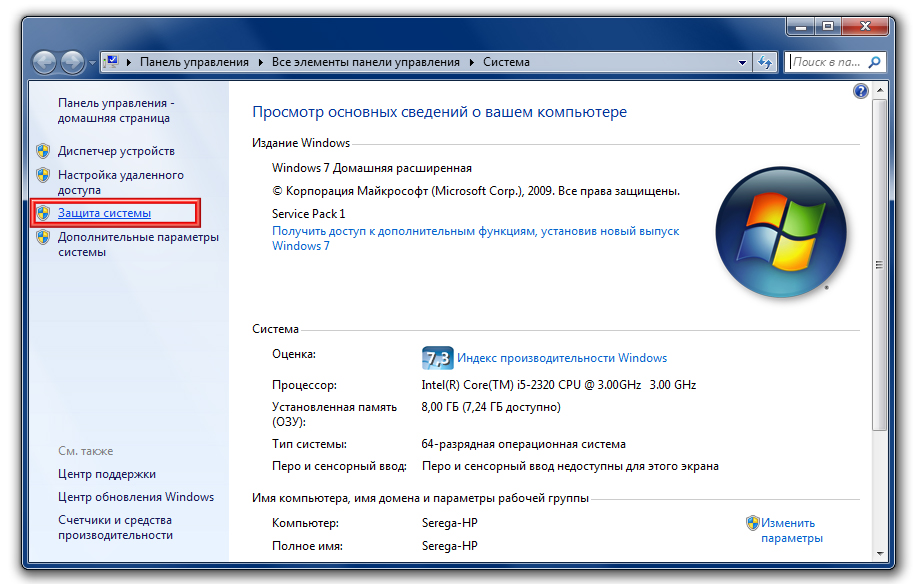The height and width of the screenshot is (584, 915).
Task: Maximize the Система window
Action: click(827, 27)
